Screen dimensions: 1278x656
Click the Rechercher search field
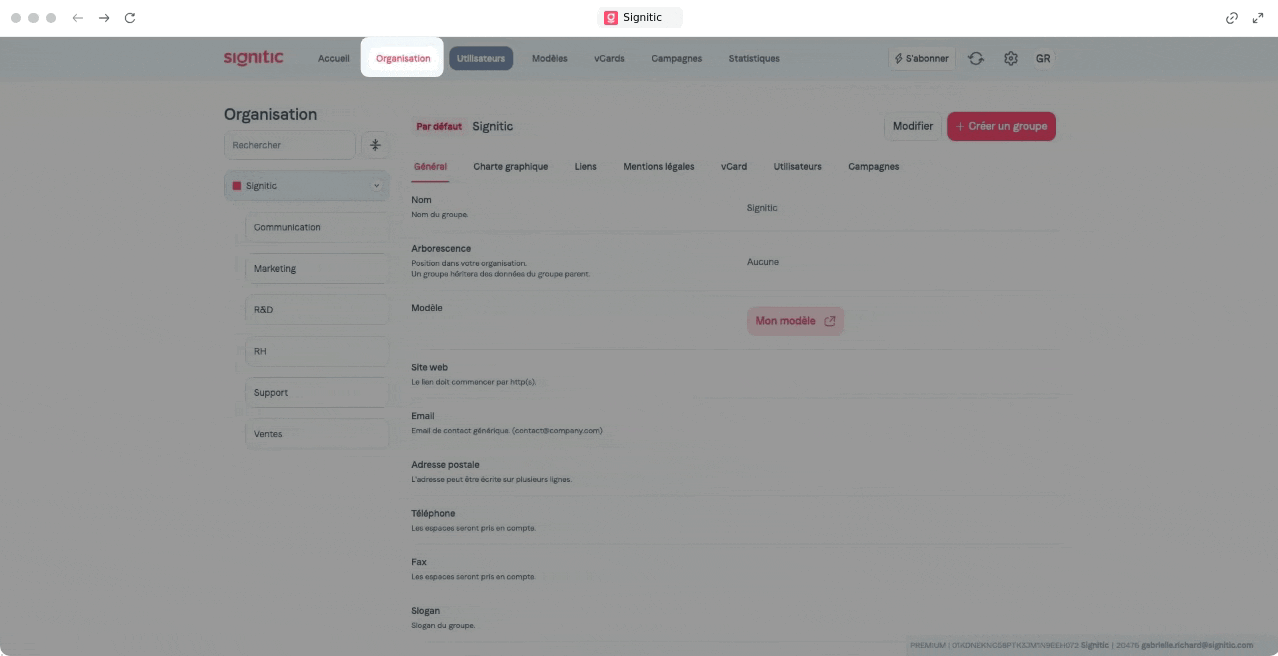tap(290, 145)
